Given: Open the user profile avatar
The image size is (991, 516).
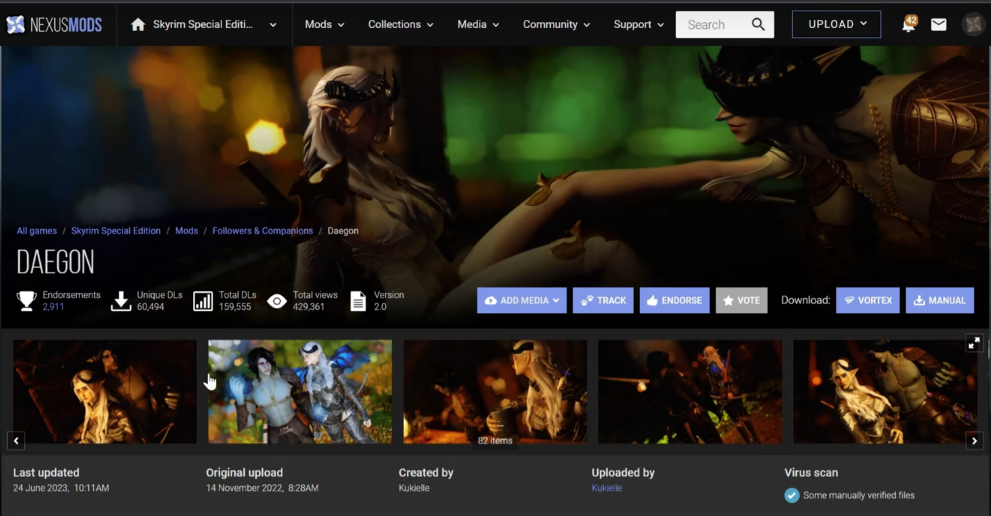Looking at the screenshot, I should (972, 24).
